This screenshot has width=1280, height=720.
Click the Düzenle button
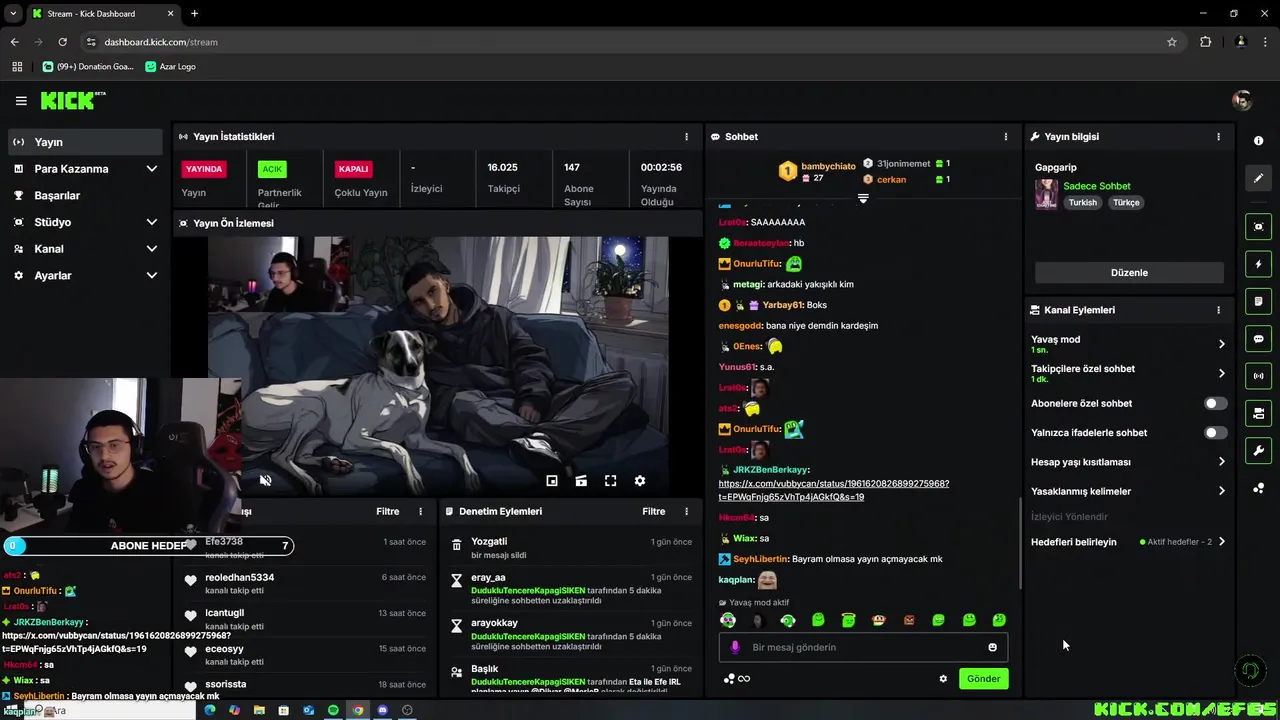[1129, 273]
